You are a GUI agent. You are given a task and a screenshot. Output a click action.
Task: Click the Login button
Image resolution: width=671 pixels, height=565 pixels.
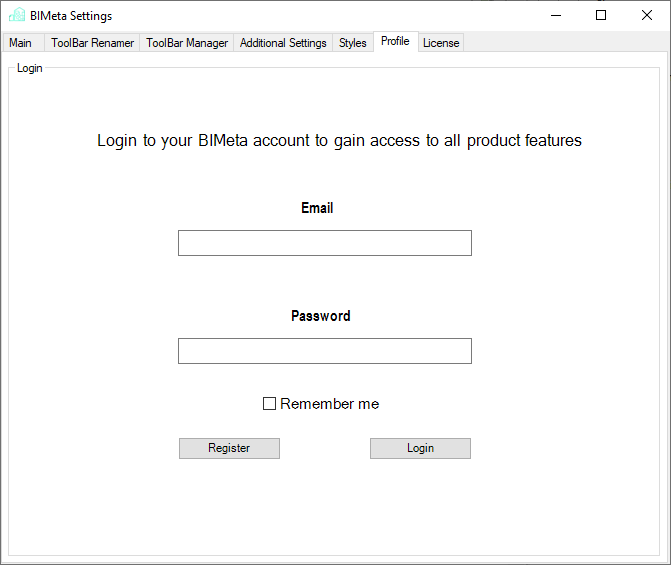click(x=420, y=448)
